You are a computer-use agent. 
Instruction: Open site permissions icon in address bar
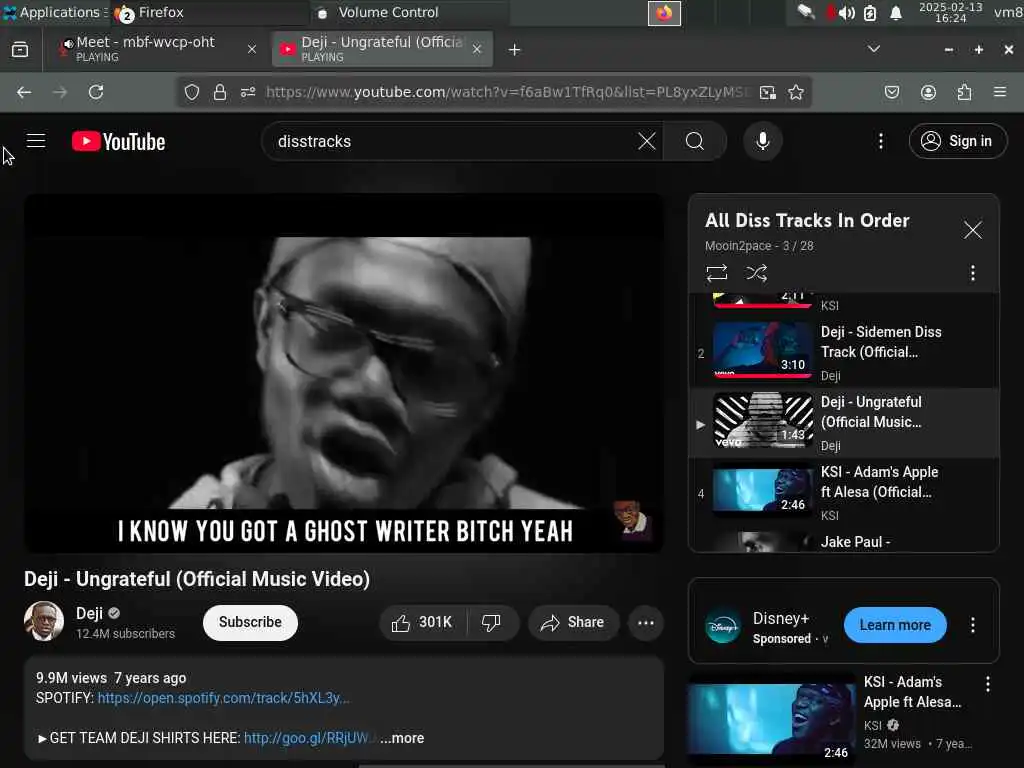[x=248, y=92]
